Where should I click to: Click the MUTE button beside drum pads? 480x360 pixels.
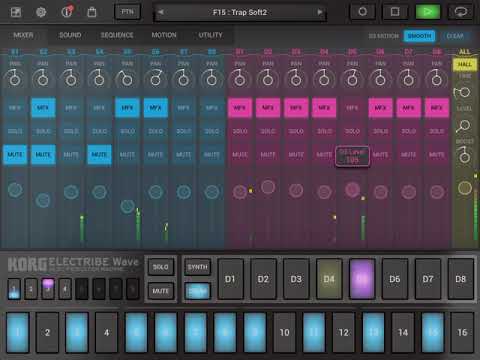[161, 291]
